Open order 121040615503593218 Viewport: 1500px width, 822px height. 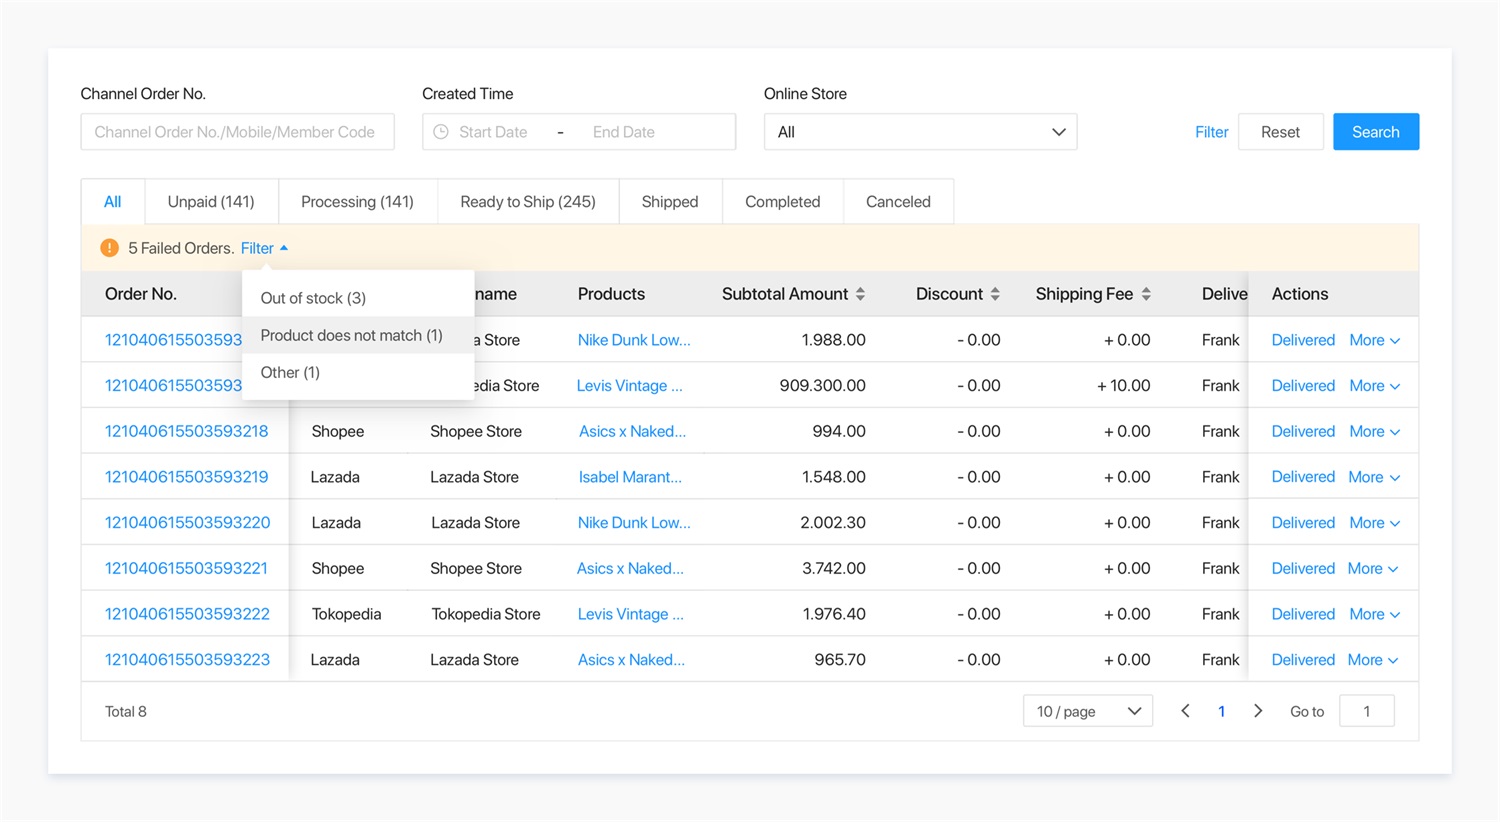coord(186,431)
